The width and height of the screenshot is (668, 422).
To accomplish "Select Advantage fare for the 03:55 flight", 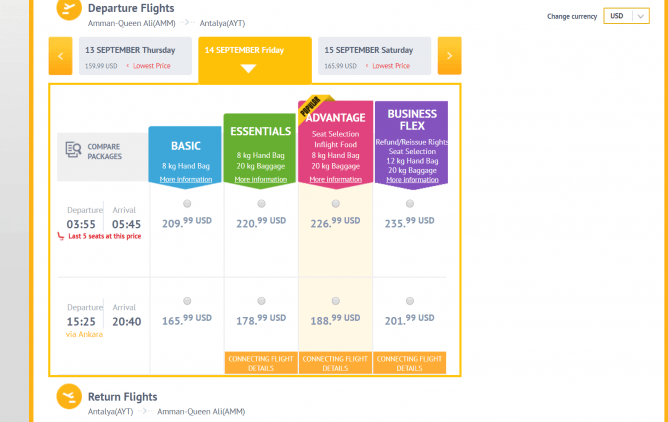I will [x=335, y=203].
